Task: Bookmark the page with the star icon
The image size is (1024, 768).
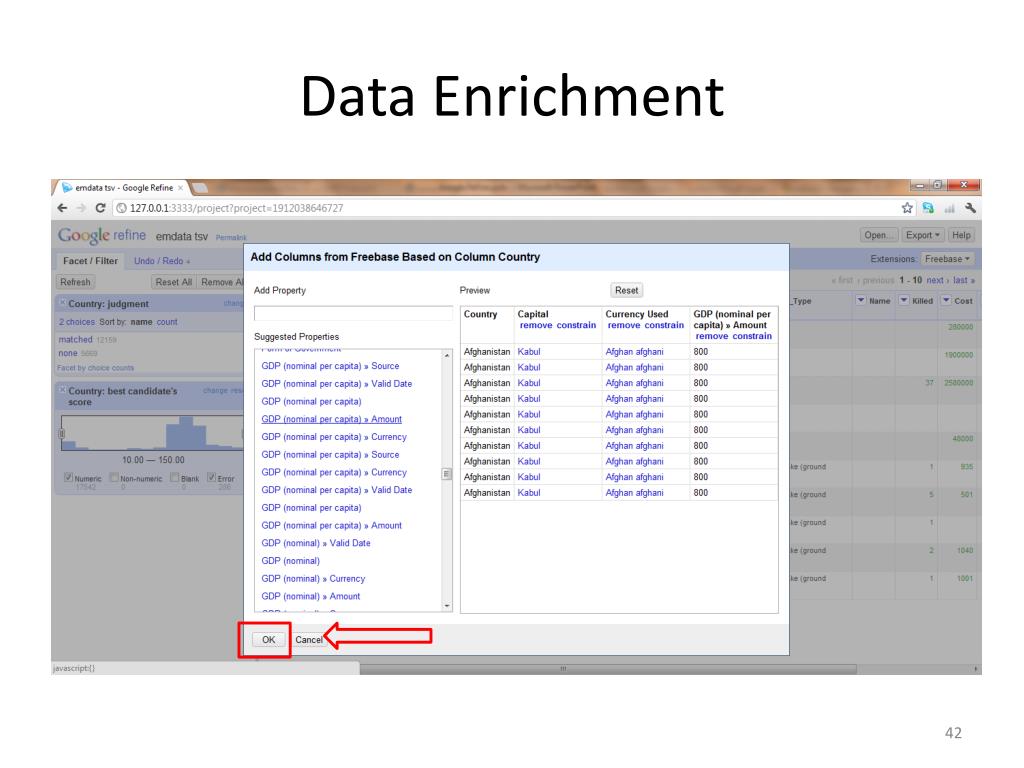Action: [907, 208]
